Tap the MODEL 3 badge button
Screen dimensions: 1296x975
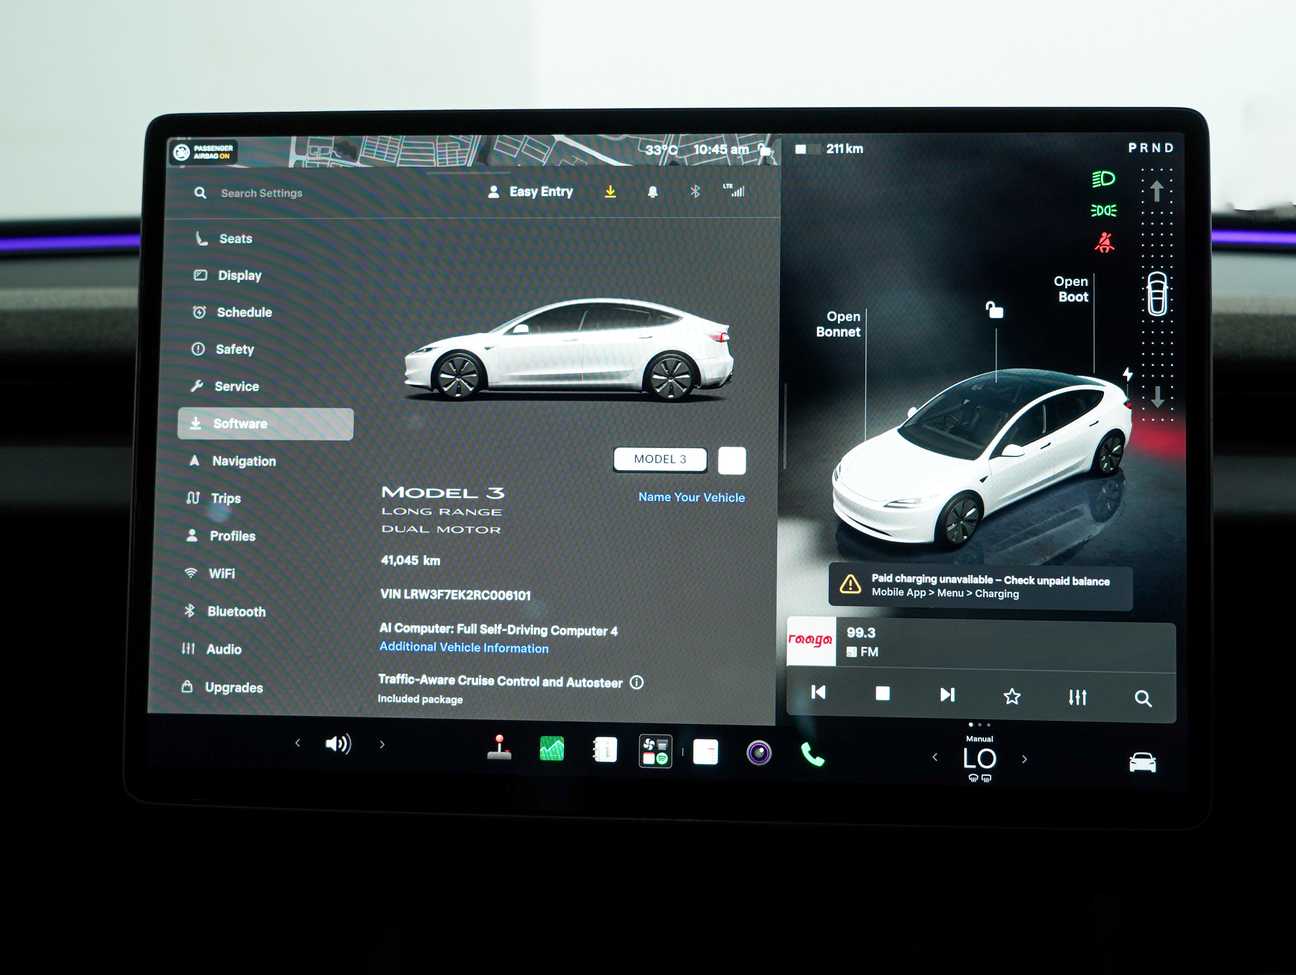coord(660,459)
